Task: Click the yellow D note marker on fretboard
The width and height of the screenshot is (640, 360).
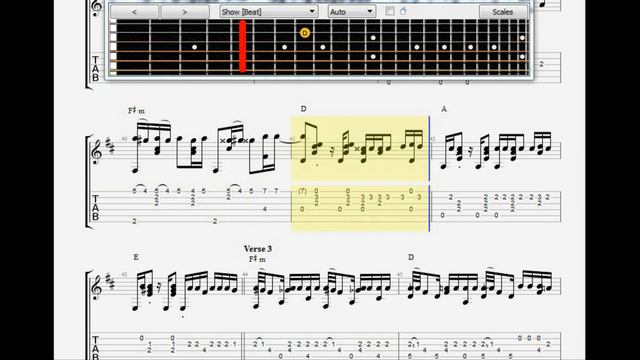Action: tap(304, 33)
